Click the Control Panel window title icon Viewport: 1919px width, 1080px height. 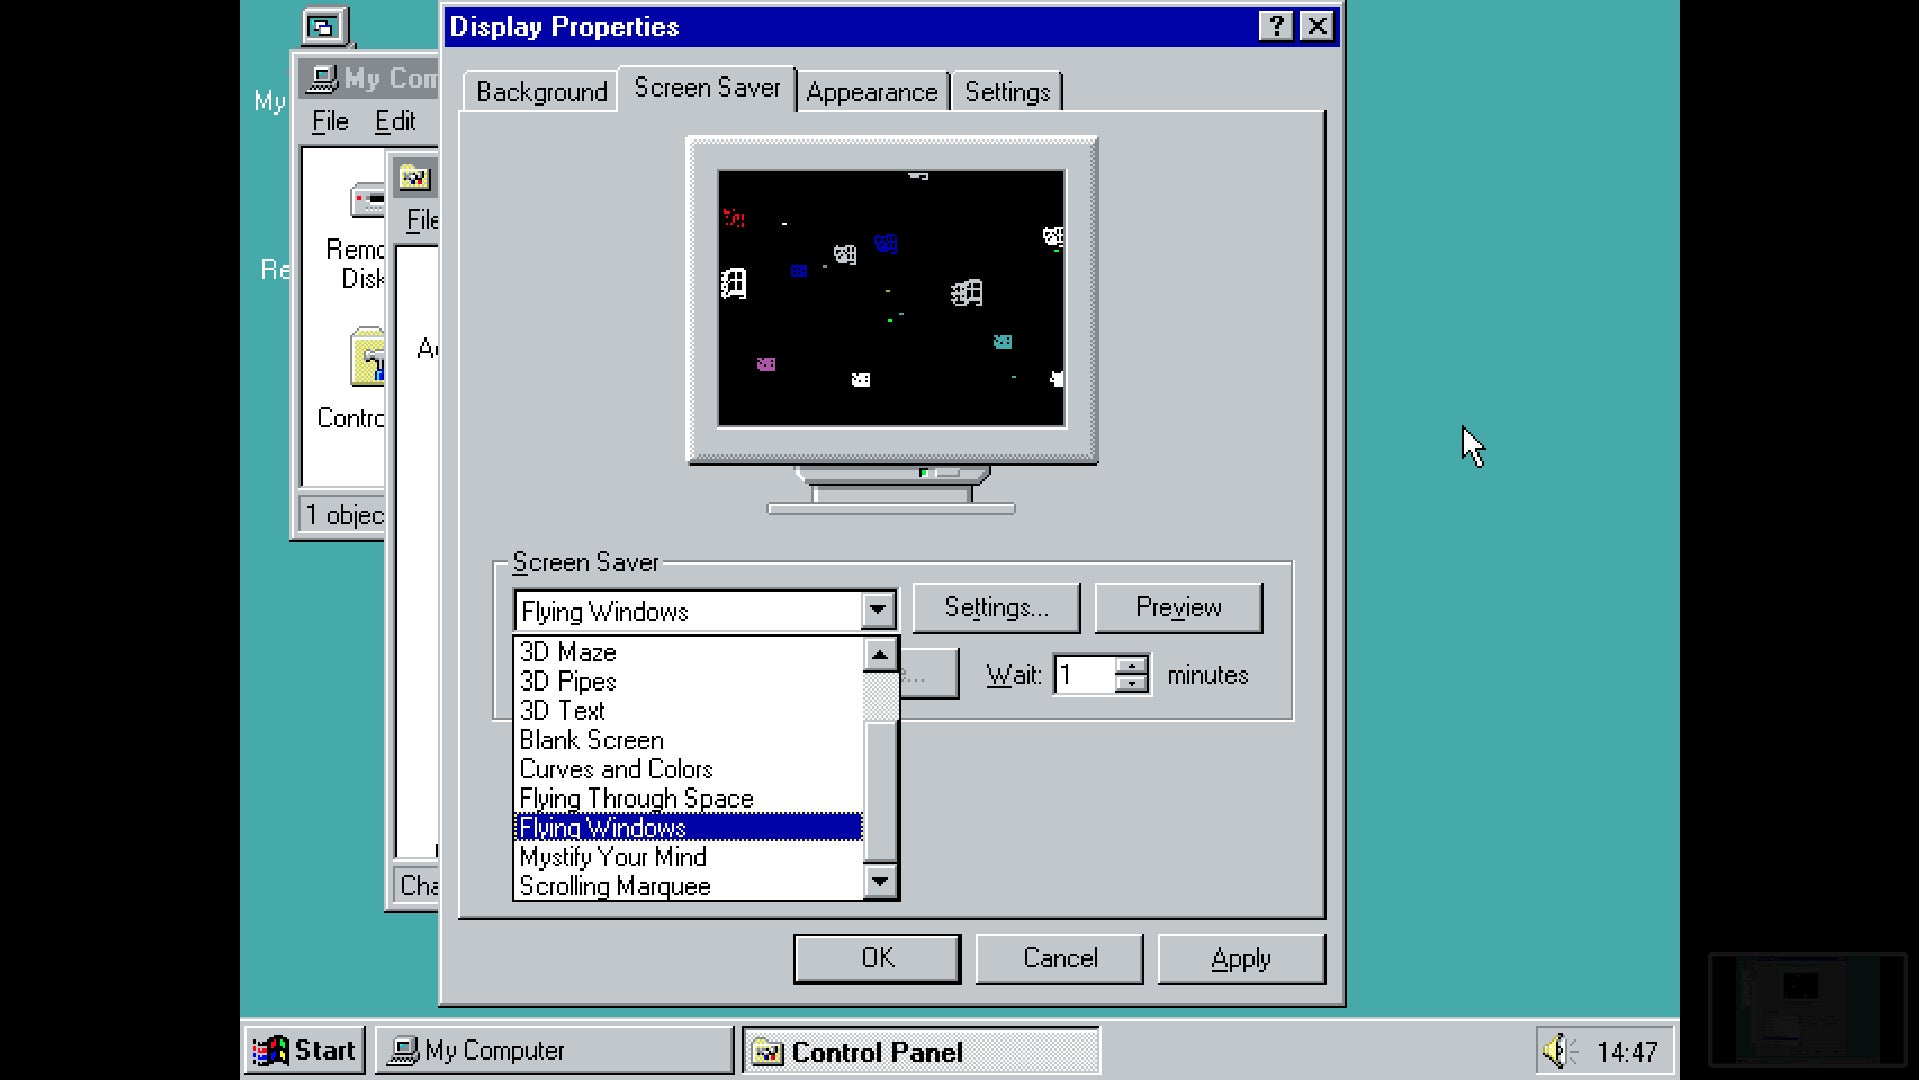(x=414, y=178)
